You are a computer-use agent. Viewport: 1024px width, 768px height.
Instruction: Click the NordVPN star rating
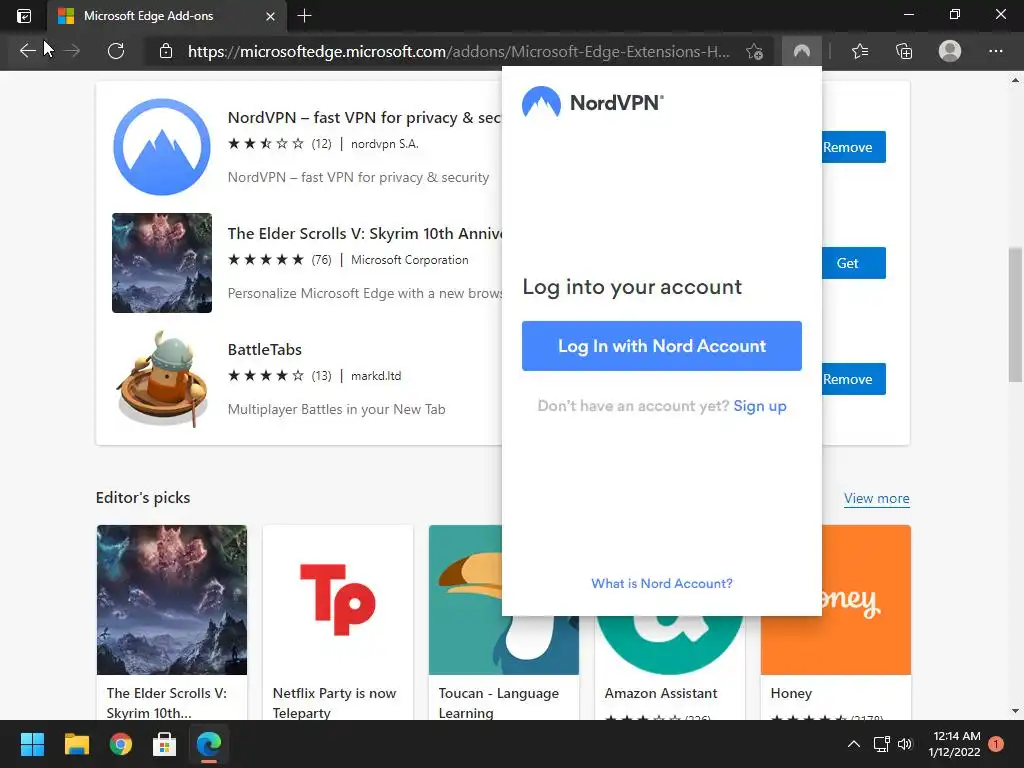click(266, 144)
